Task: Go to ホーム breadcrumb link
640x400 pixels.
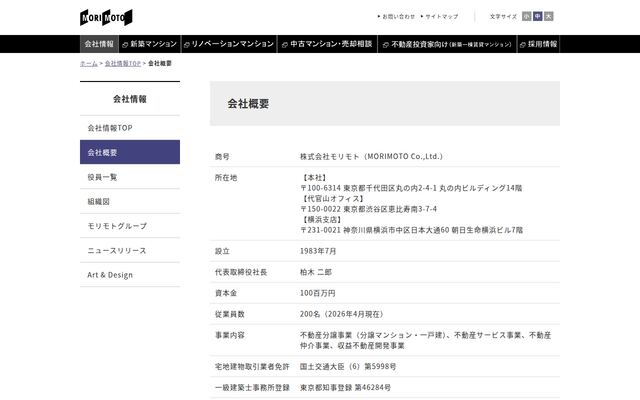Action: click(x=89, y=64)
